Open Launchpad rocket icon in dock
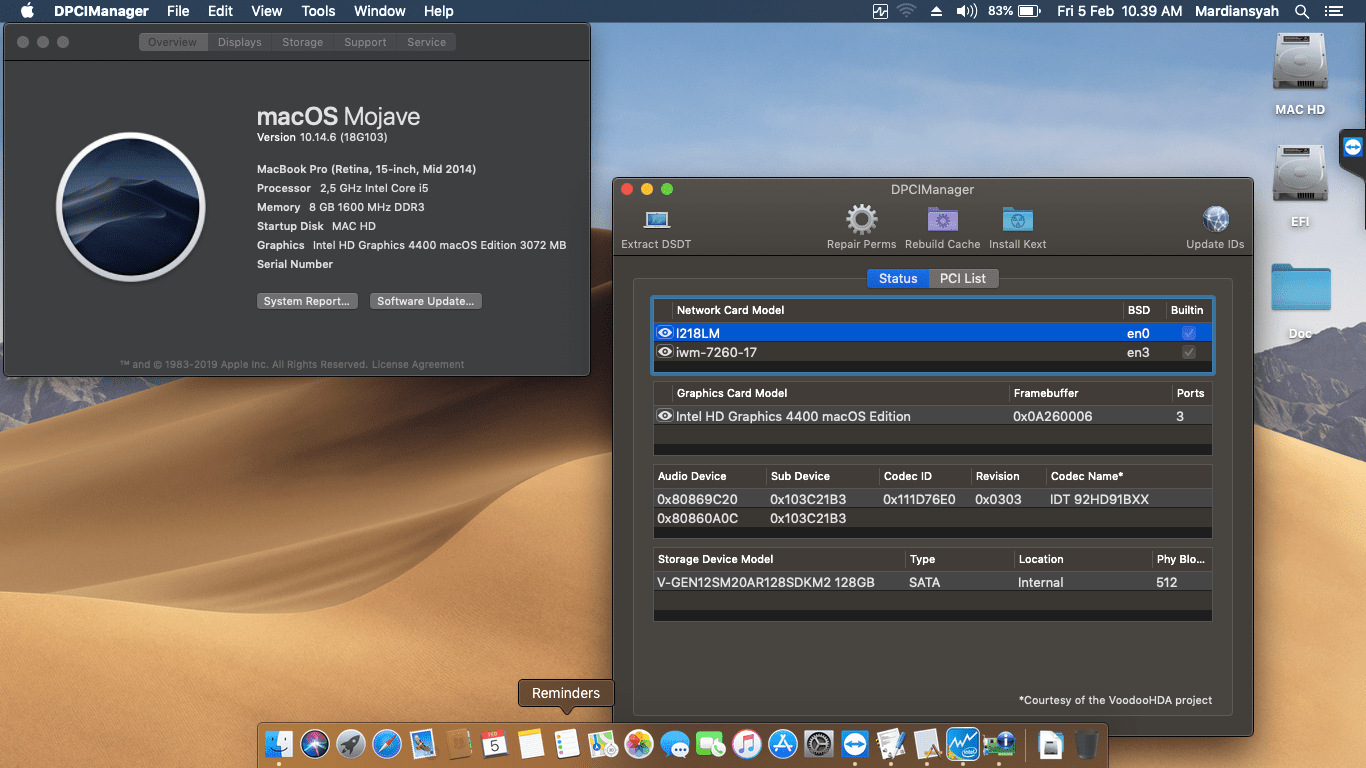1366x768 pixels. click(x=351, y=743)
